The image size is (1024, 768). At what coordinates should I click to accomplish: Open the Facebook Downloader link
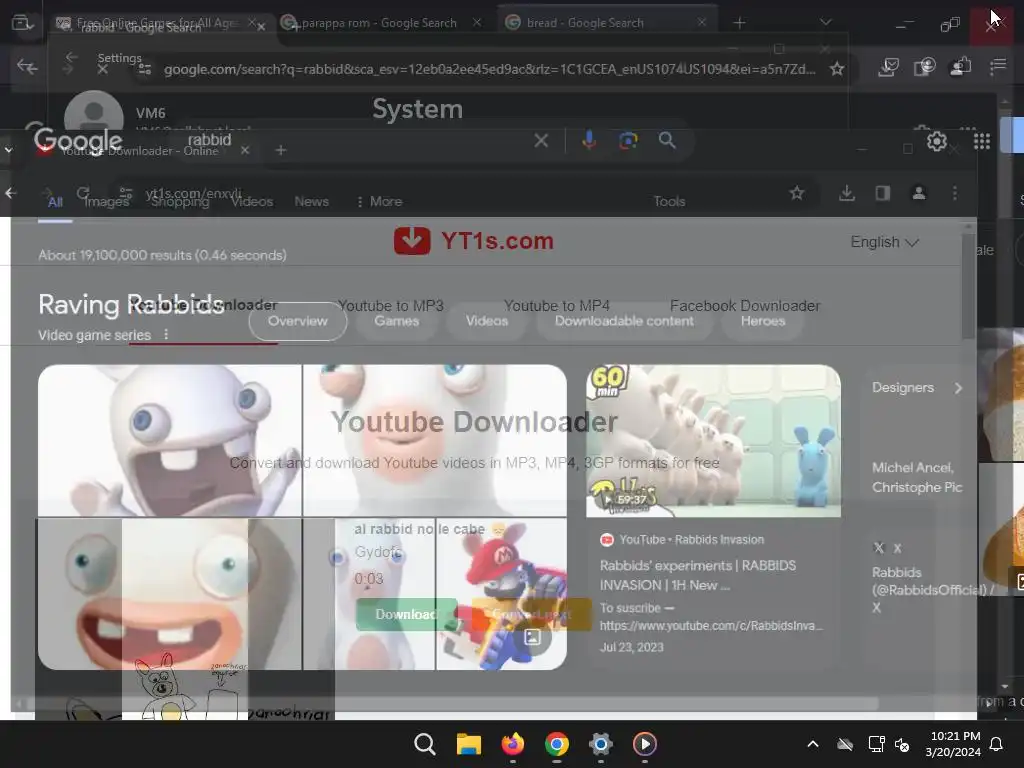[744, 306]
